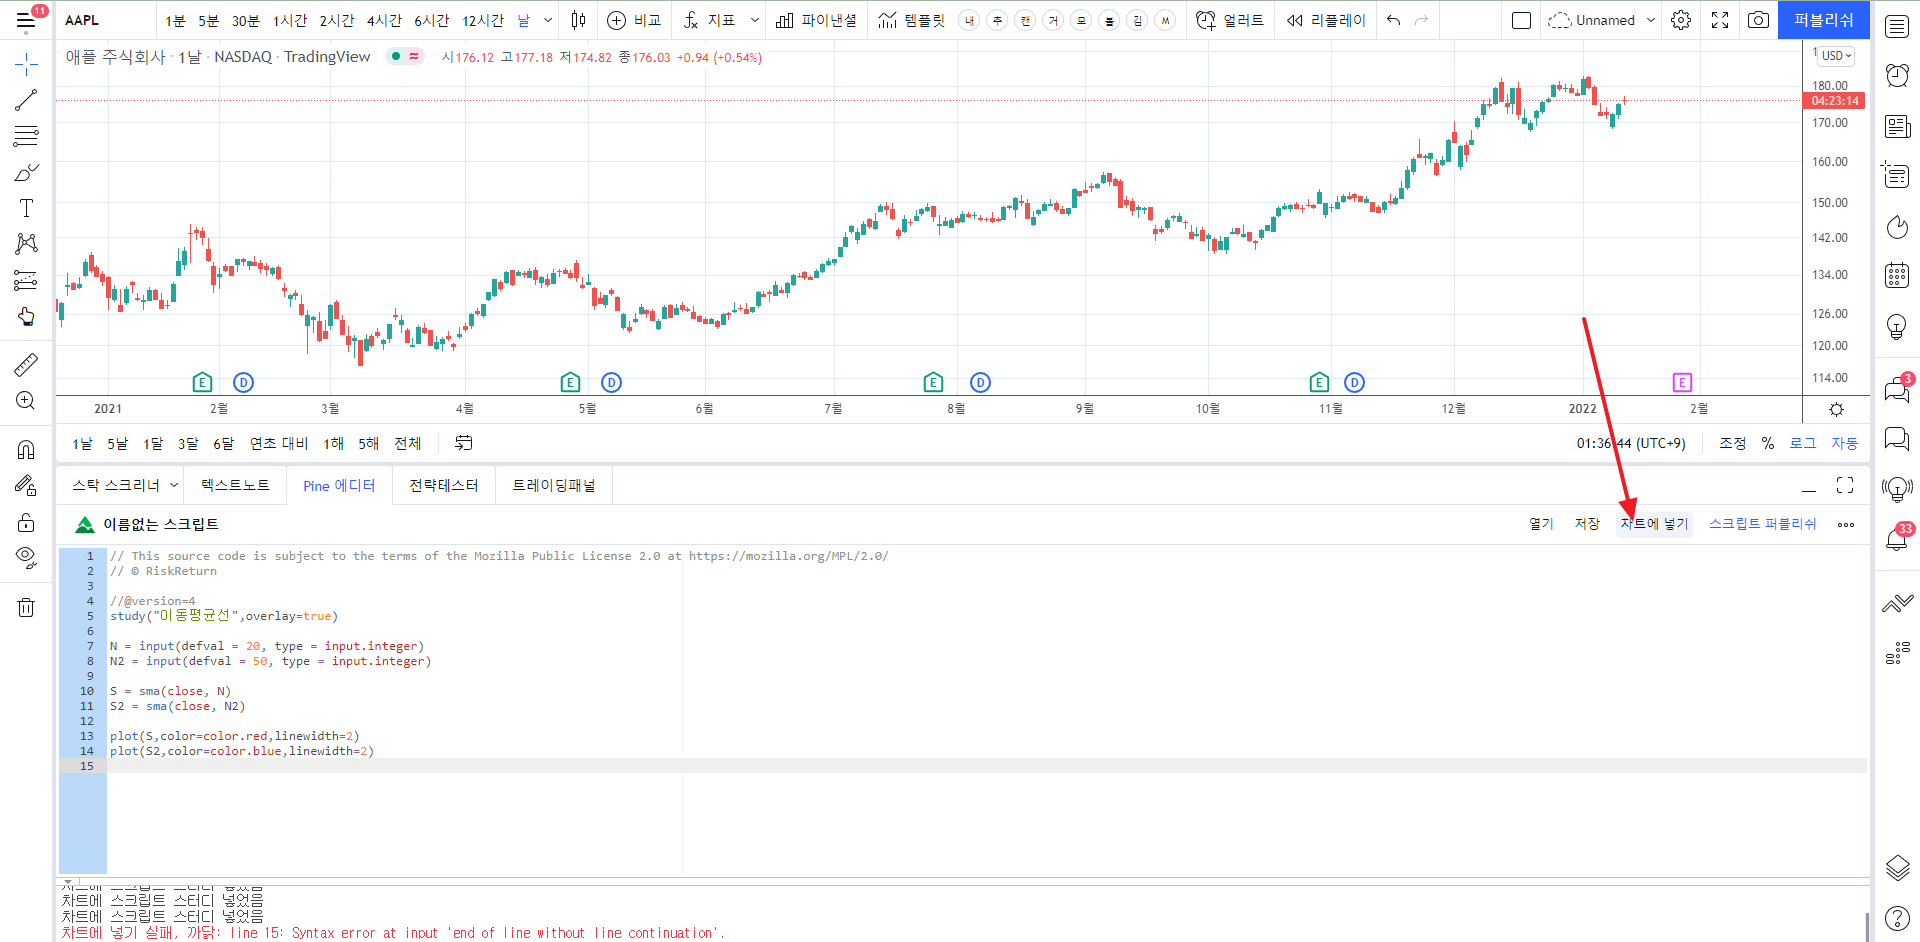The height and width of the screenshot is (942, 1920).
Task: Open candlestick chart style selector
Action: click(x=578, y=20)
